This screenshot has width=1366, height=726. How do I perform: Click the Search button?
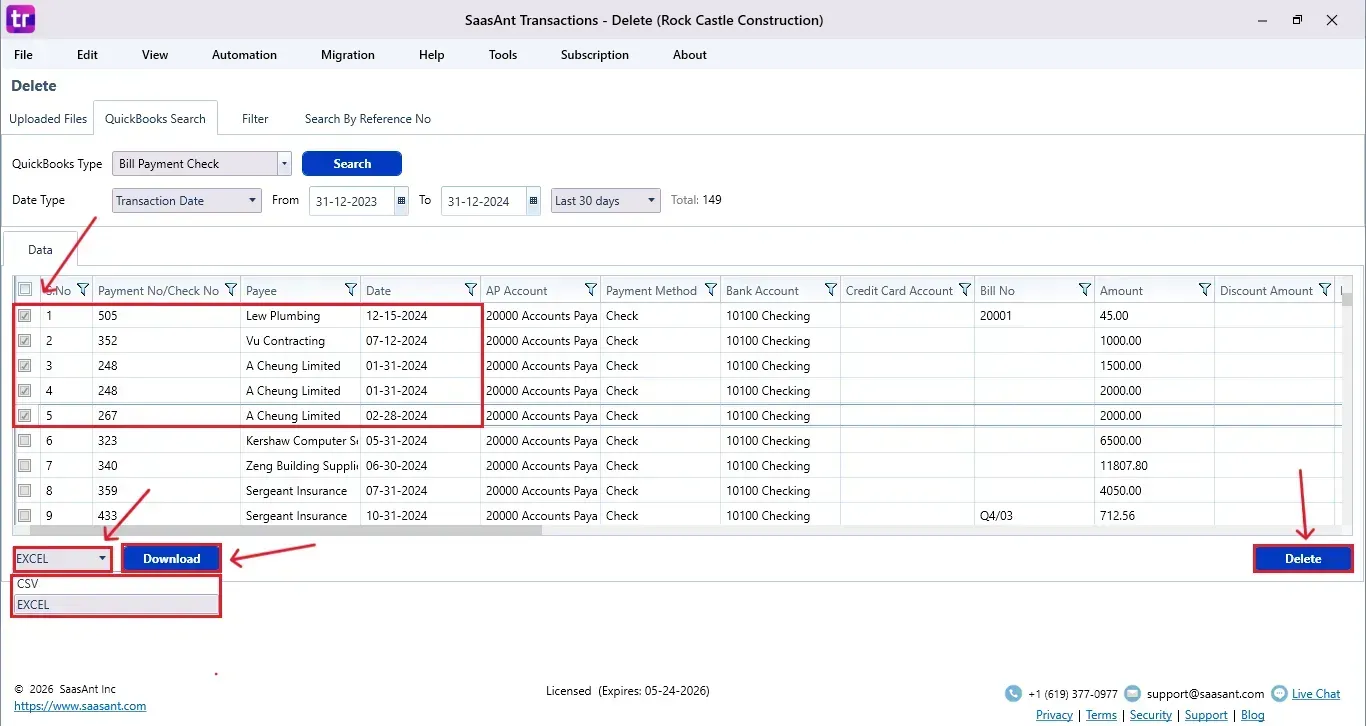tap(352, 164)
